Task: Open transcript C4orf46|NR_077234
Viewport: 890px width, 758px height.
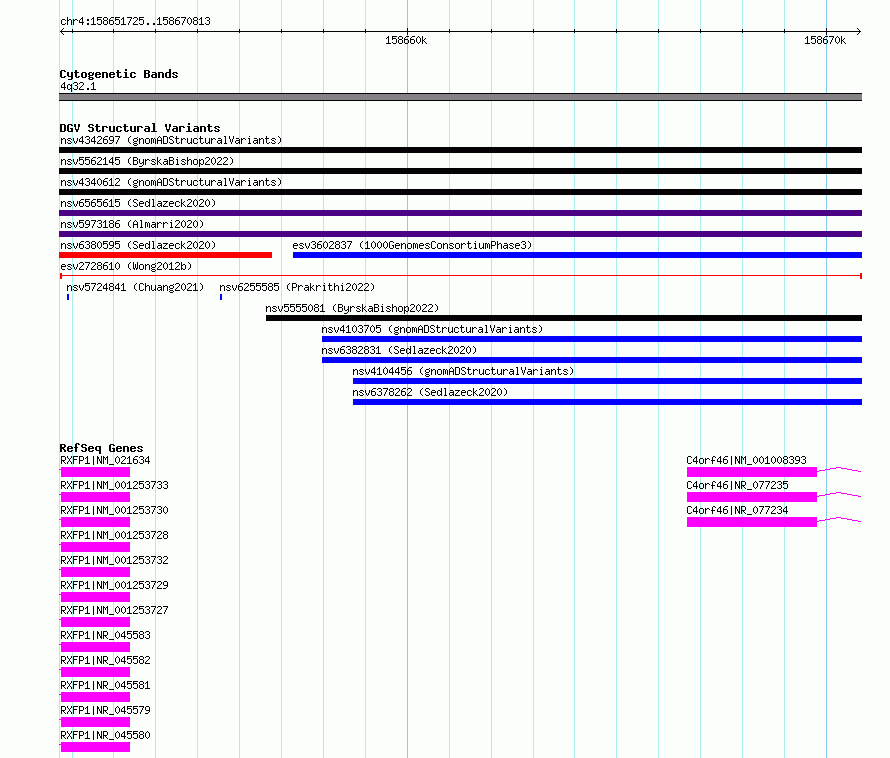Action: click(737, 510)
